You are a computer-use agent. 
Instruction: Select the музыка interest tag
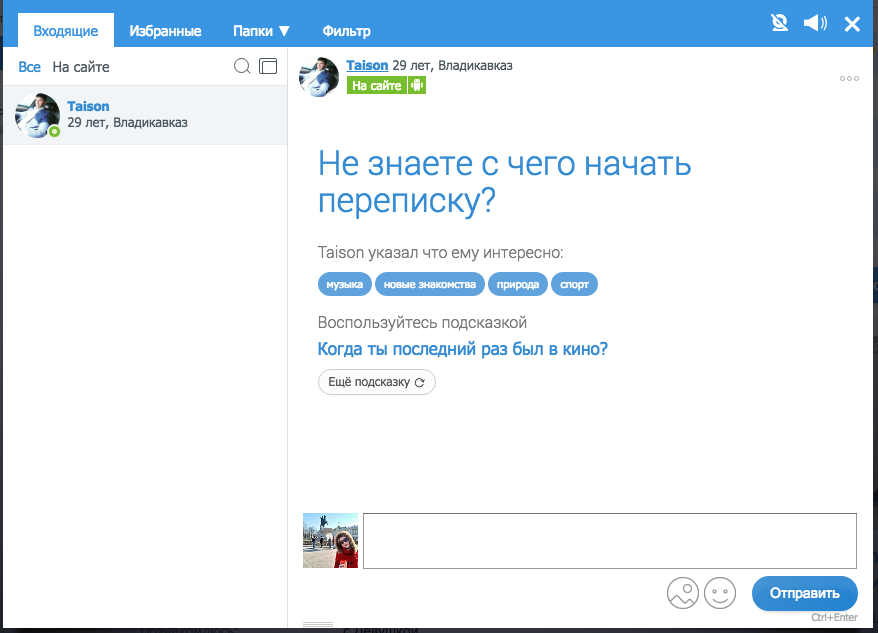point(344,284)
